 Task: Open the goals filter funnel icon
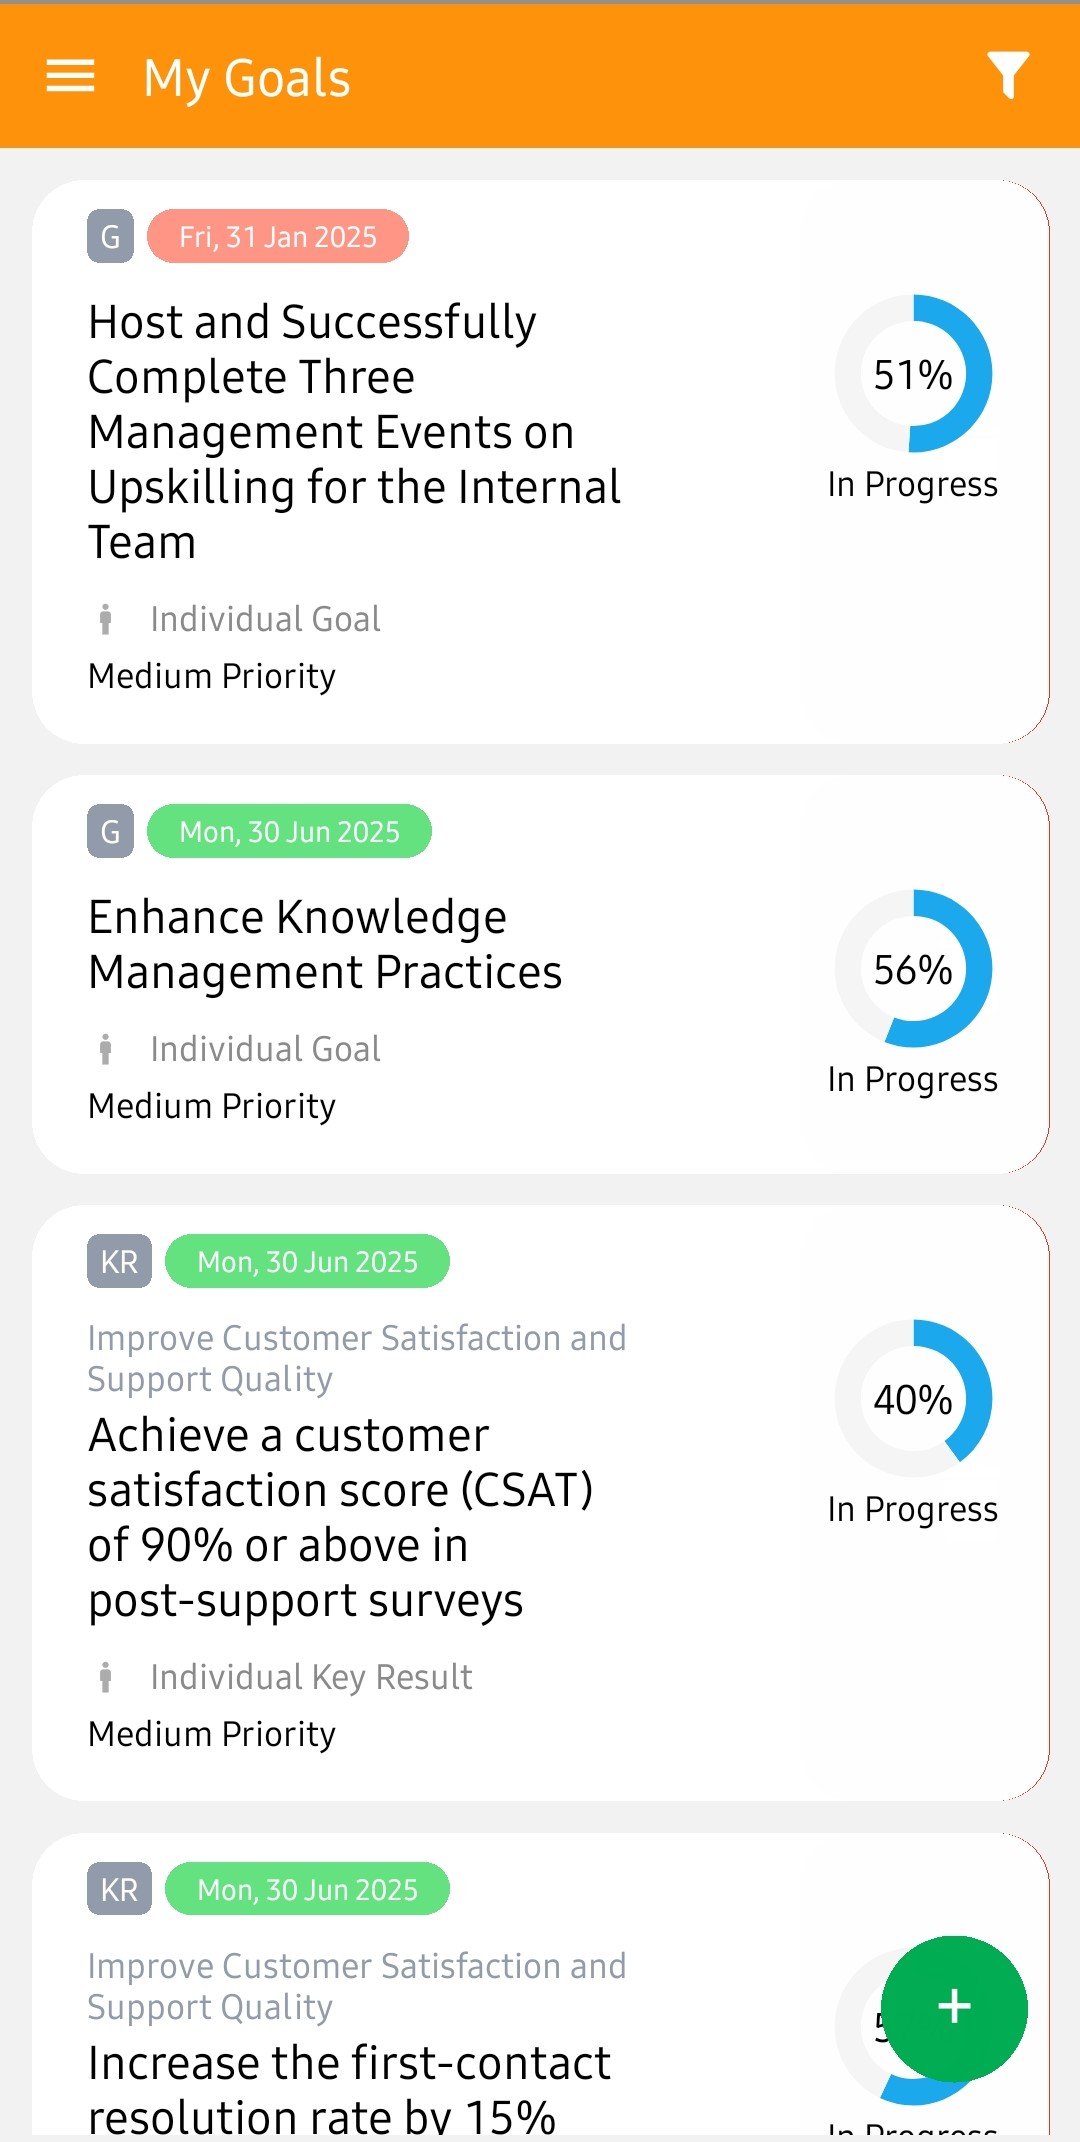coord(1008,76)
